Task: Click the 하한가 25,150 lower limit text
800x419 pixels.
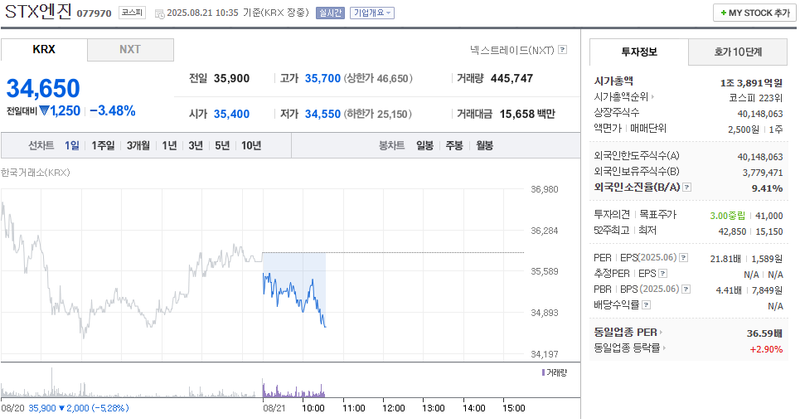Action: click(378, 114)
